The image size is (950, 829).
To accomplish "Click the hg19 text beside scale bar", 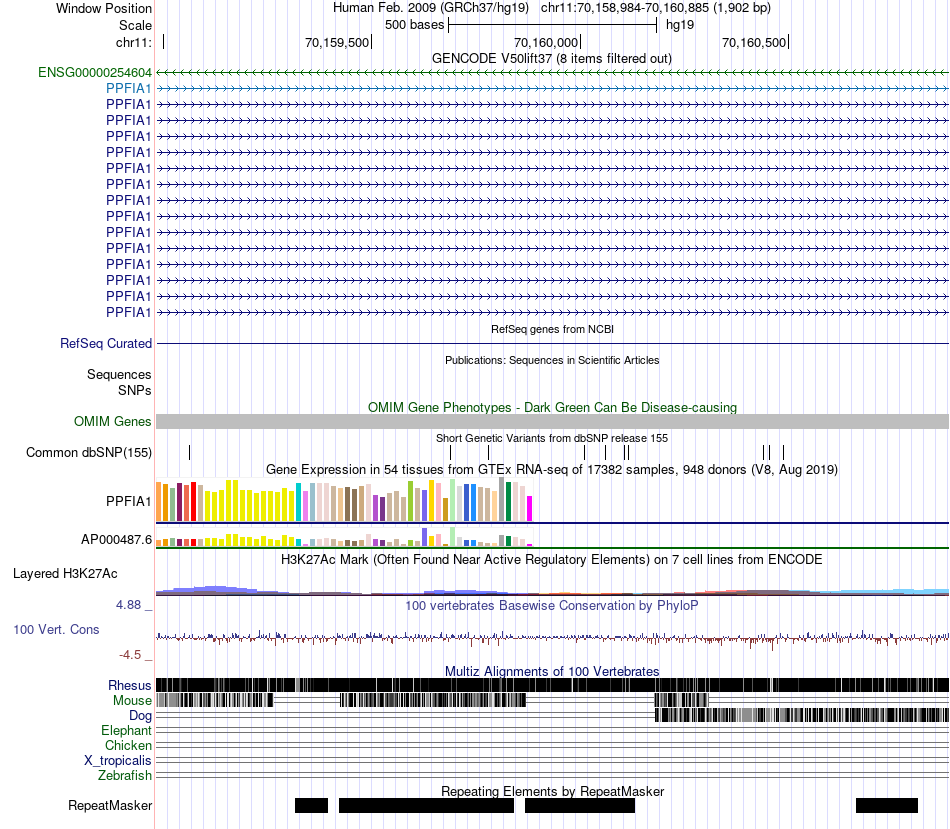I will (x=680, y=25).
